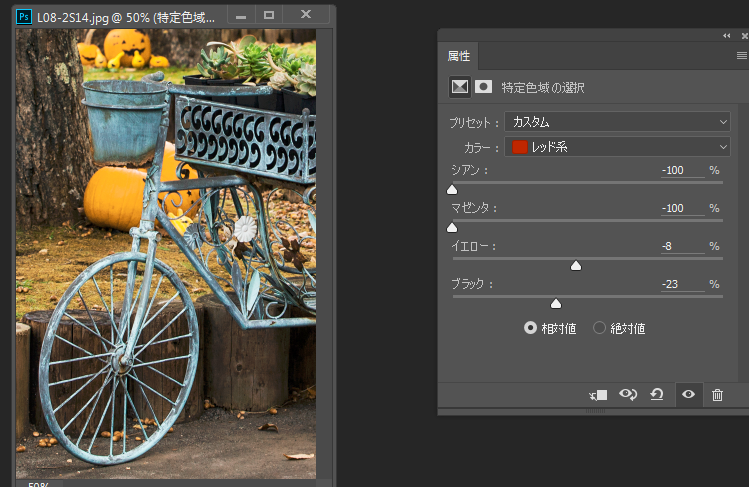749x487 pixels.
Task: Close the L08-2S14.jpg document window
Action: coord(306,15)
